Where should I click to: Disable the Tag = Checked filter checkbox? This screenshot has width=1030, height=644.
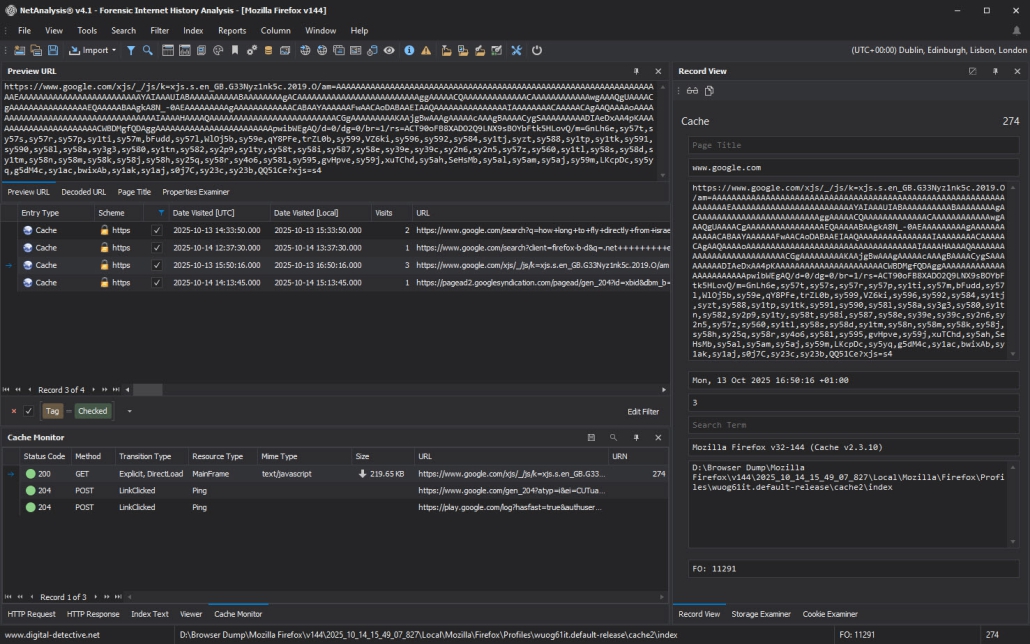coord(29,411)
